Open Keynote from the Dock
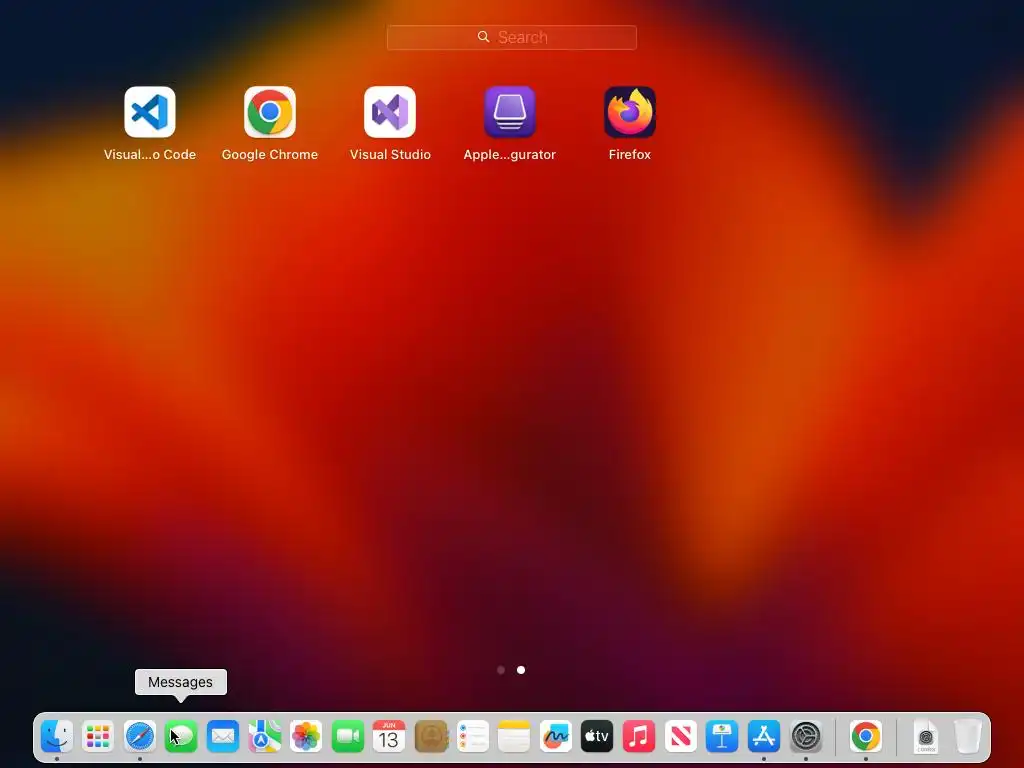 click(x=722, y=737)
